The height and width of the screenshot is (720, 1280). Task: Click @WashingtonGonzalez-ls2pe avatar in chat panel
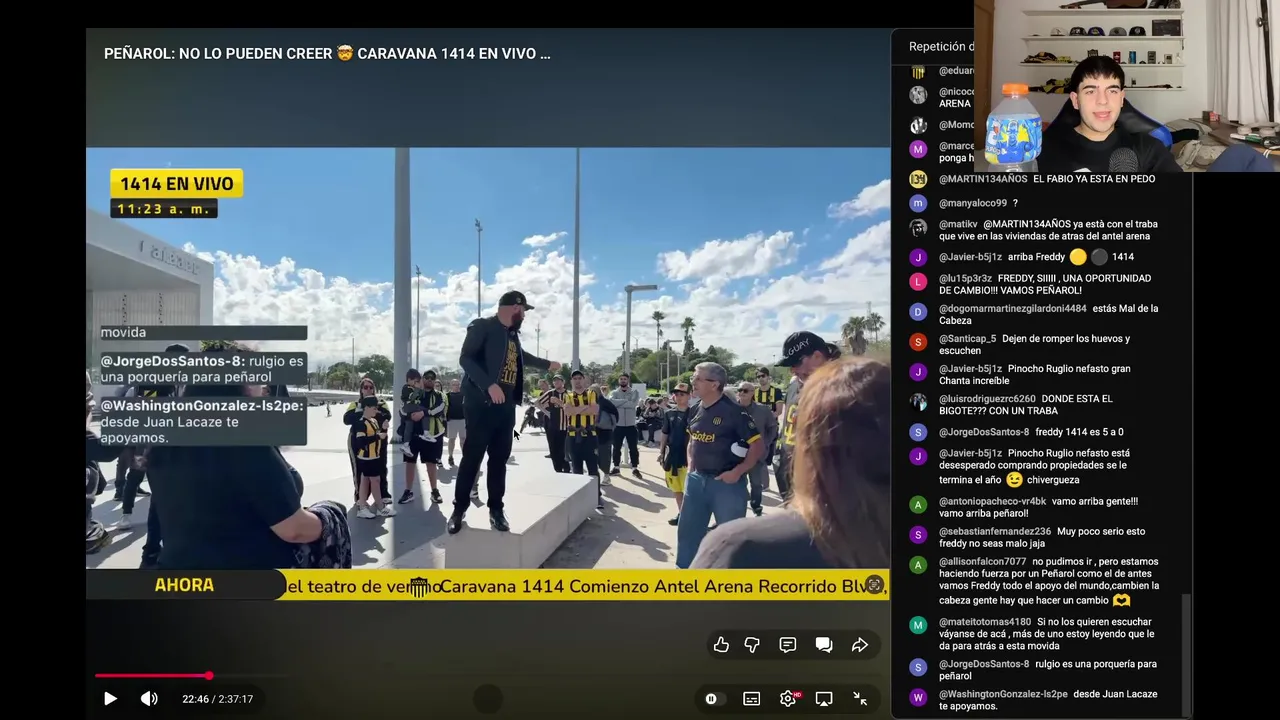918,697
